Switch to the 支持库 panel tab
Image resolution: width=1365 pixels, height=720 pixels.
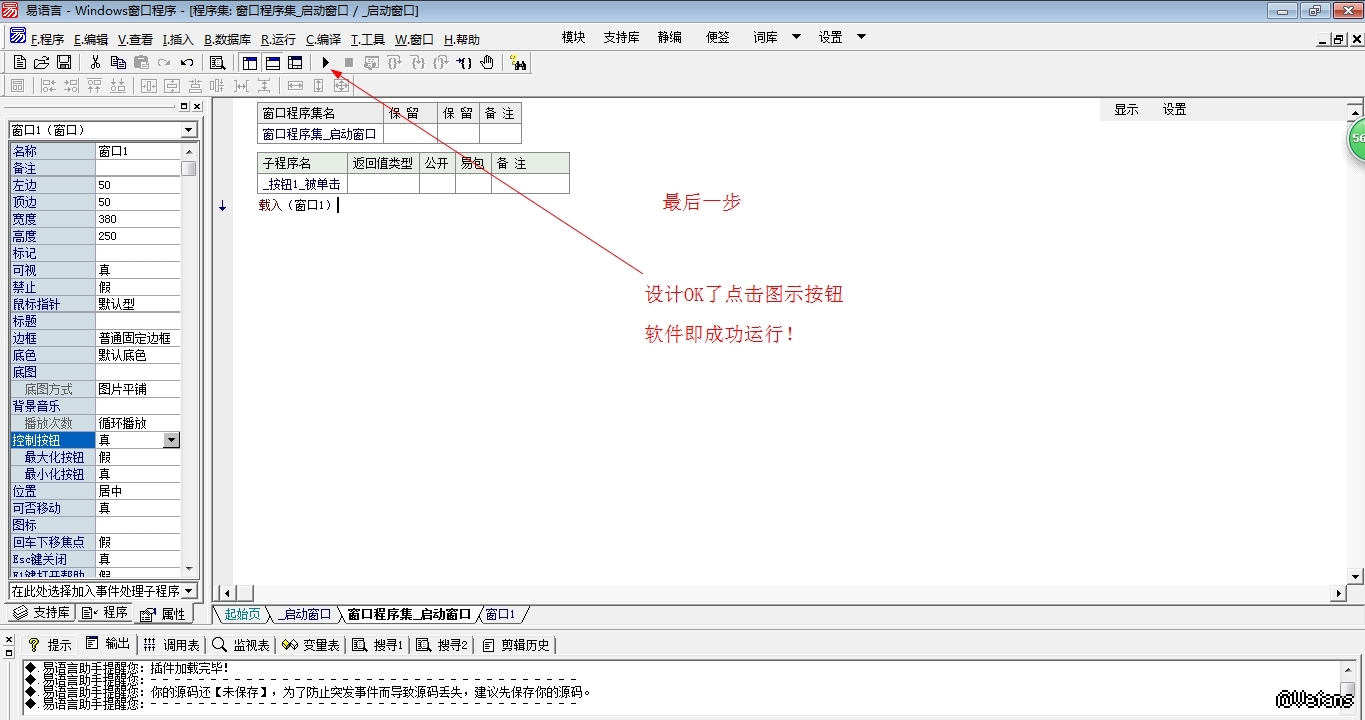click(41, 613)
